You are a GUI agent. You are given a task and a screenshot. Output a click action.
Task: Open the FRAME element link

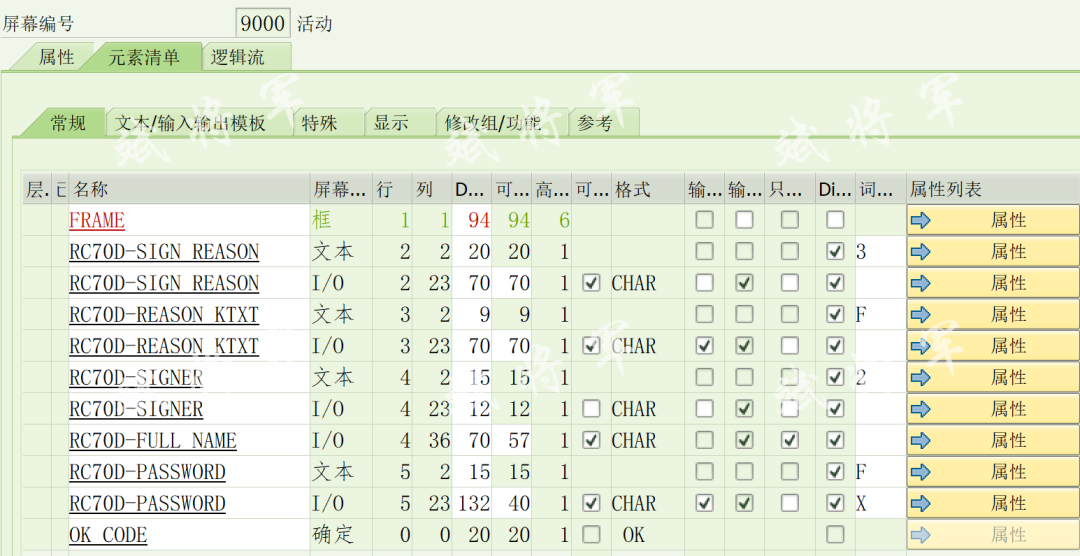(x=97, y=220)
